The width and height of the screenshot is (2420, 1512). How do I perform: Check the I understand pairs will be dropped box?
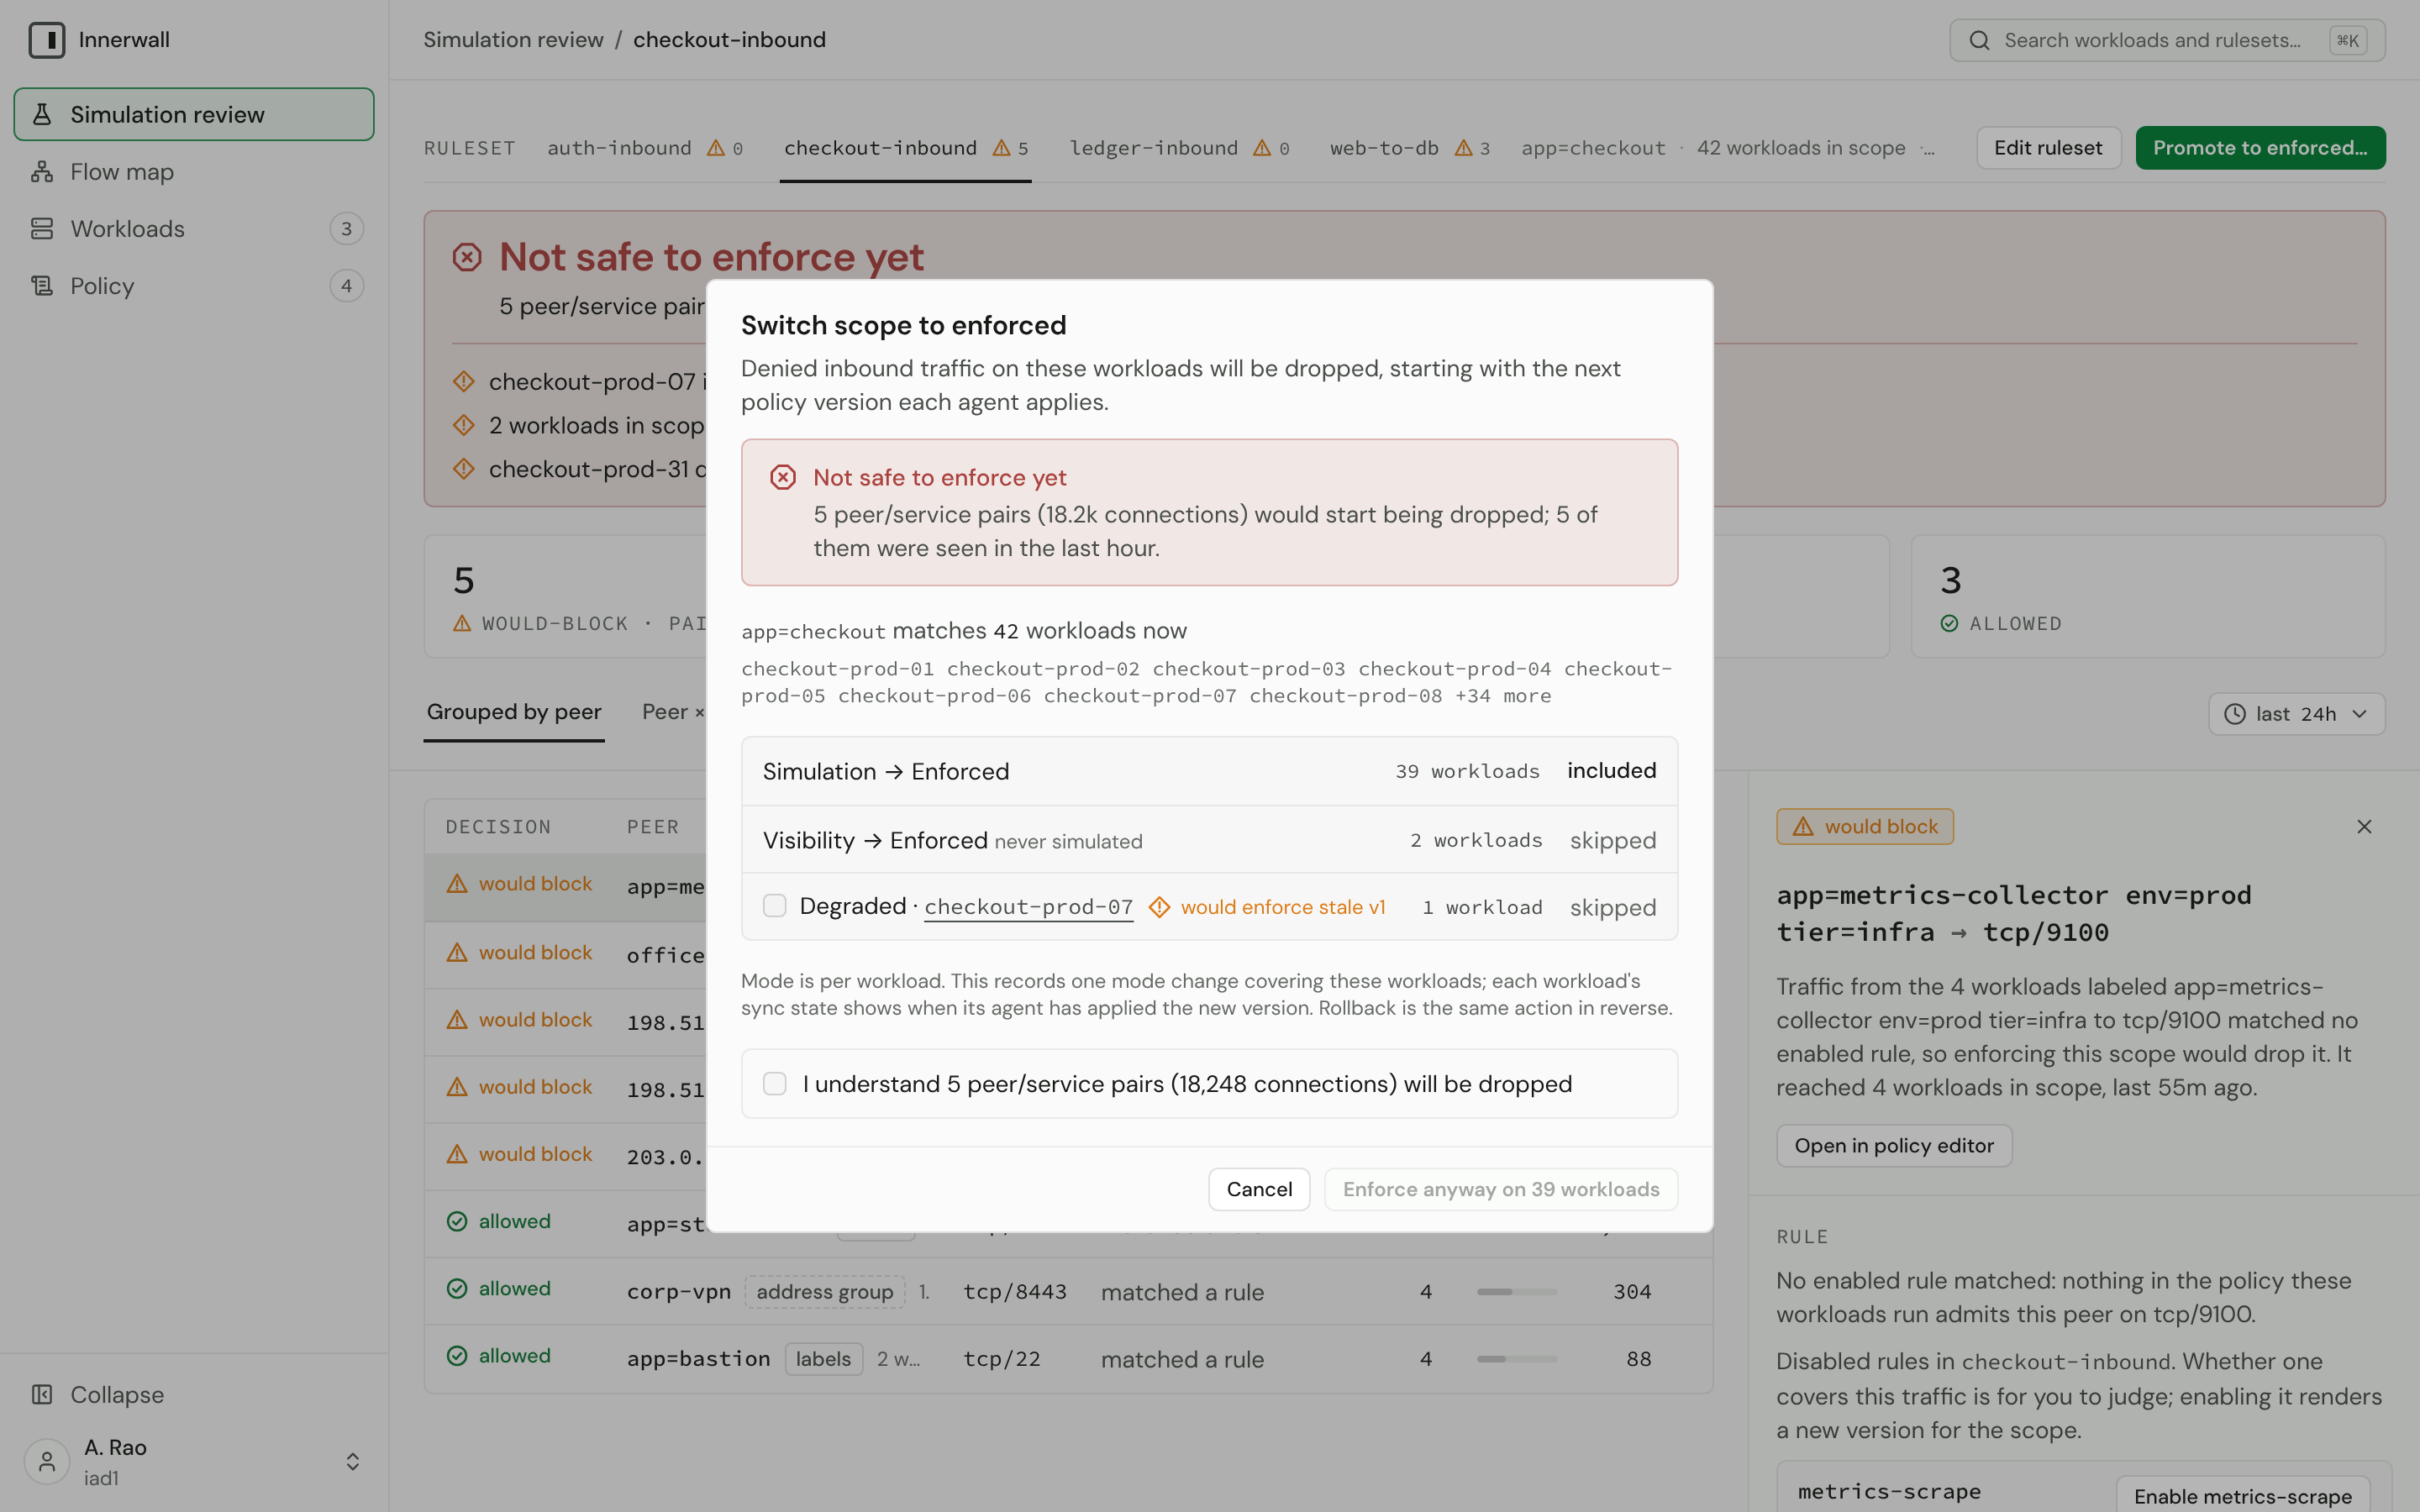774,1083
